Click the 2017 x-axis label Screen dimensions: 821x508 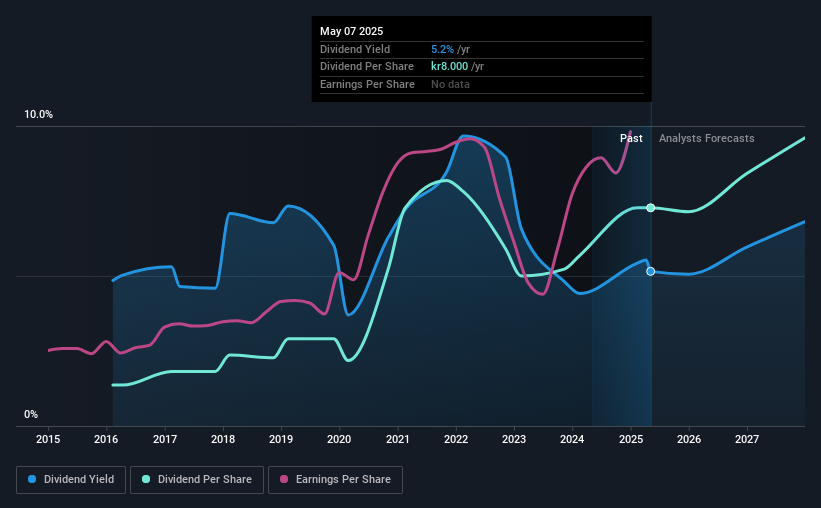pos(164,439)
